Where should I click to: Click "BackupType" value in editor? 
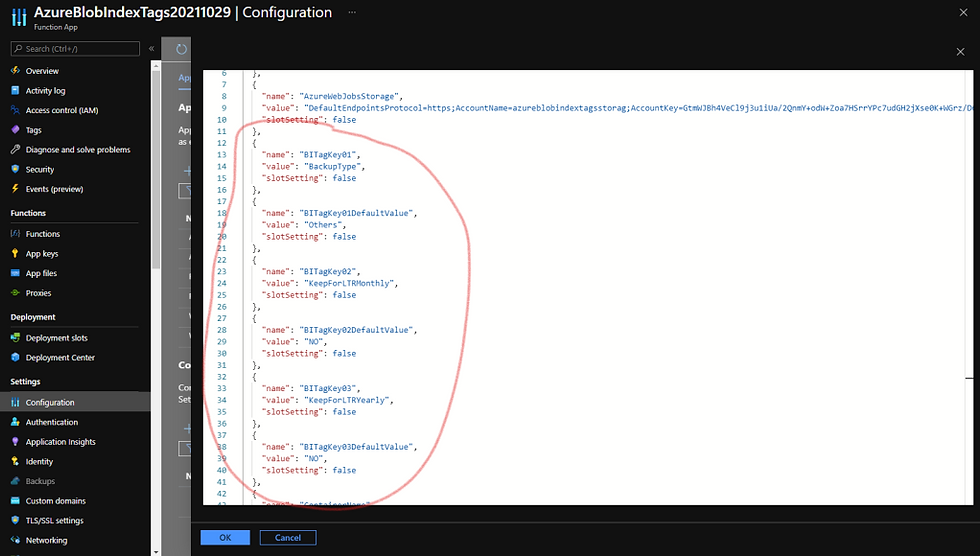pyautogui.click(x=332, y=166)
